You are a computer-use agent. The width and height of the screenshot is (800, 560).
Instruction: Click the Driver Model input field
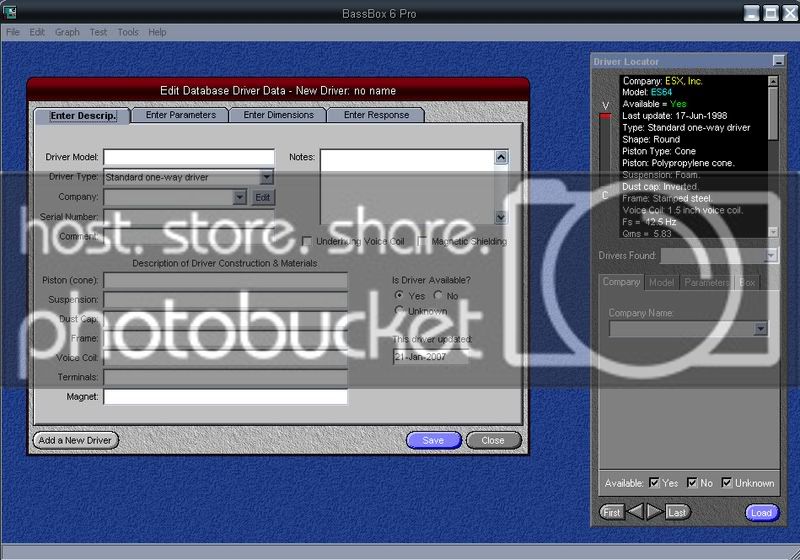click(x=189, y=157)
